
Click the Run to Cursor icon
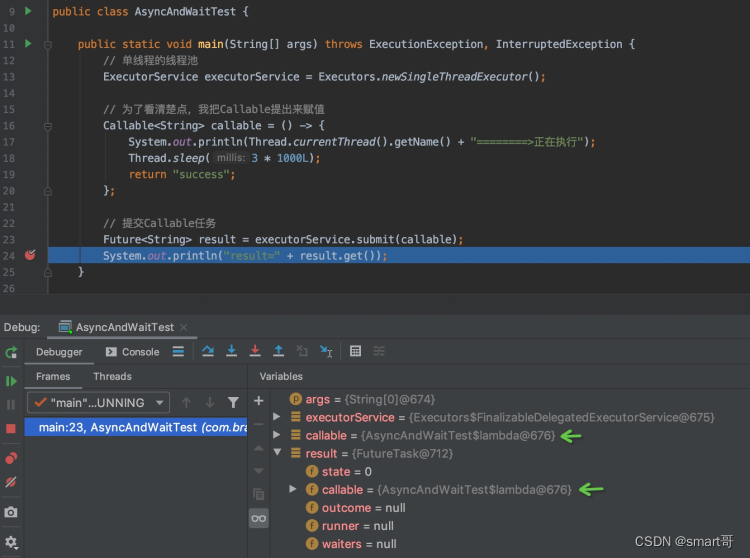coord(326,351)
